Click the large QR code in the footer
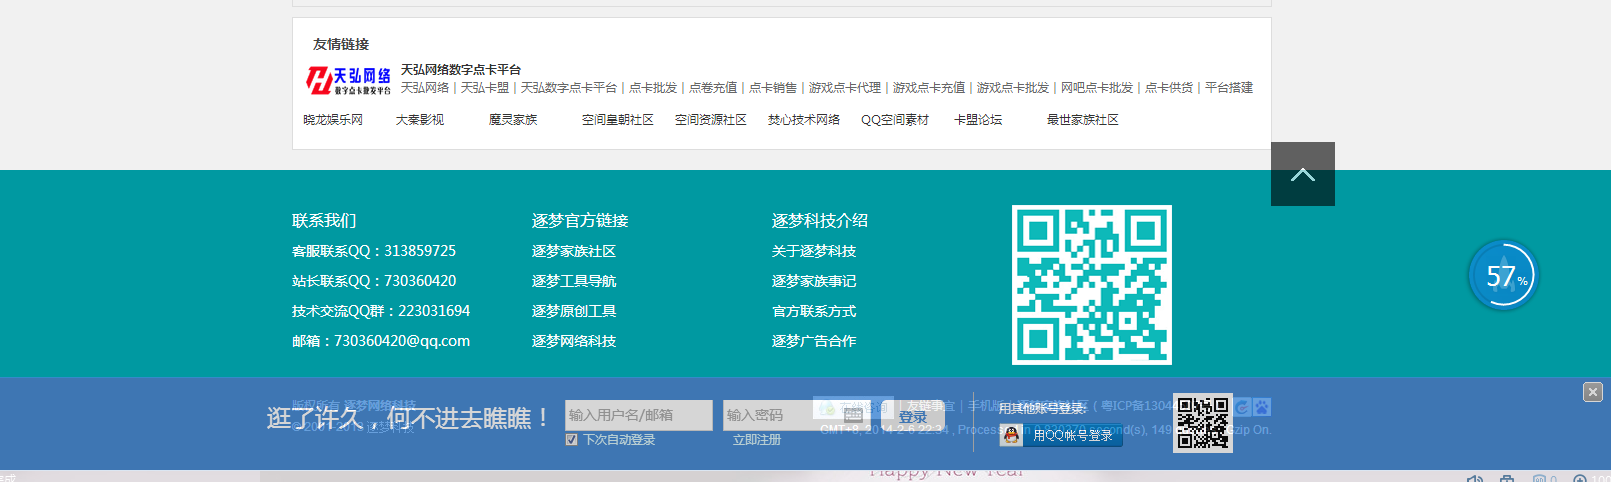Screen dimensions: 1611x482 [1092, 285]
